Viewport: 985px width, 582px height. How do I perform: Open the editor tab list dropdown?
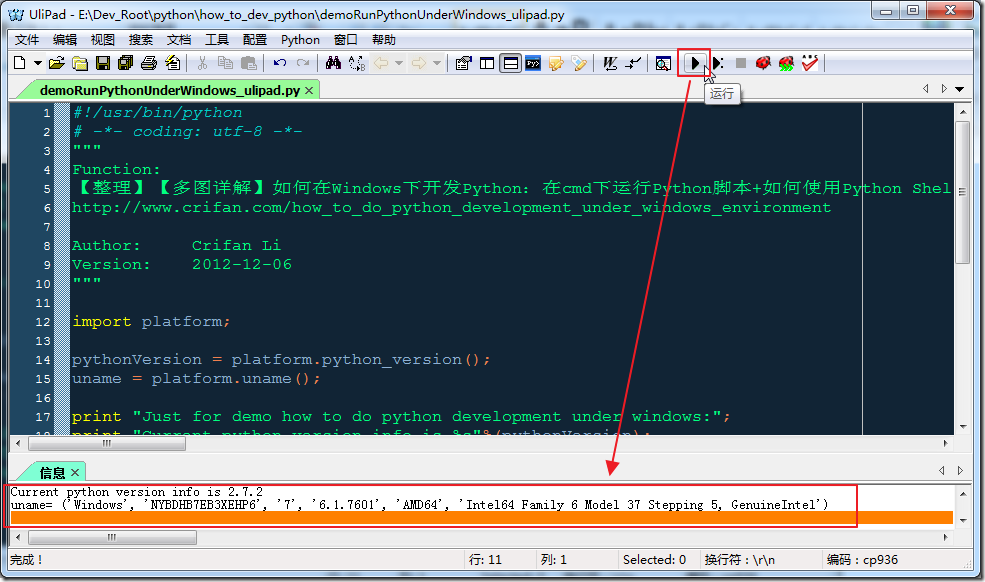959,89
